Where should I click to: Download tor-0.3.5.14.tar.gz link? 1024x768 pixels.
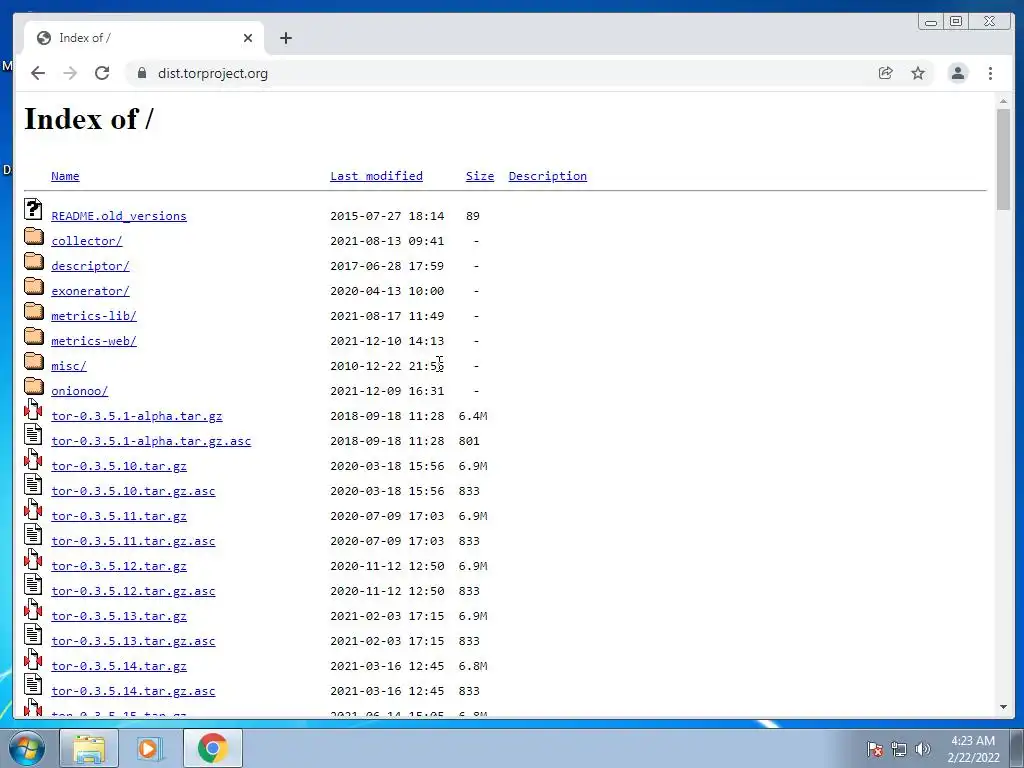pyautogui.click(x=119, y=666)
